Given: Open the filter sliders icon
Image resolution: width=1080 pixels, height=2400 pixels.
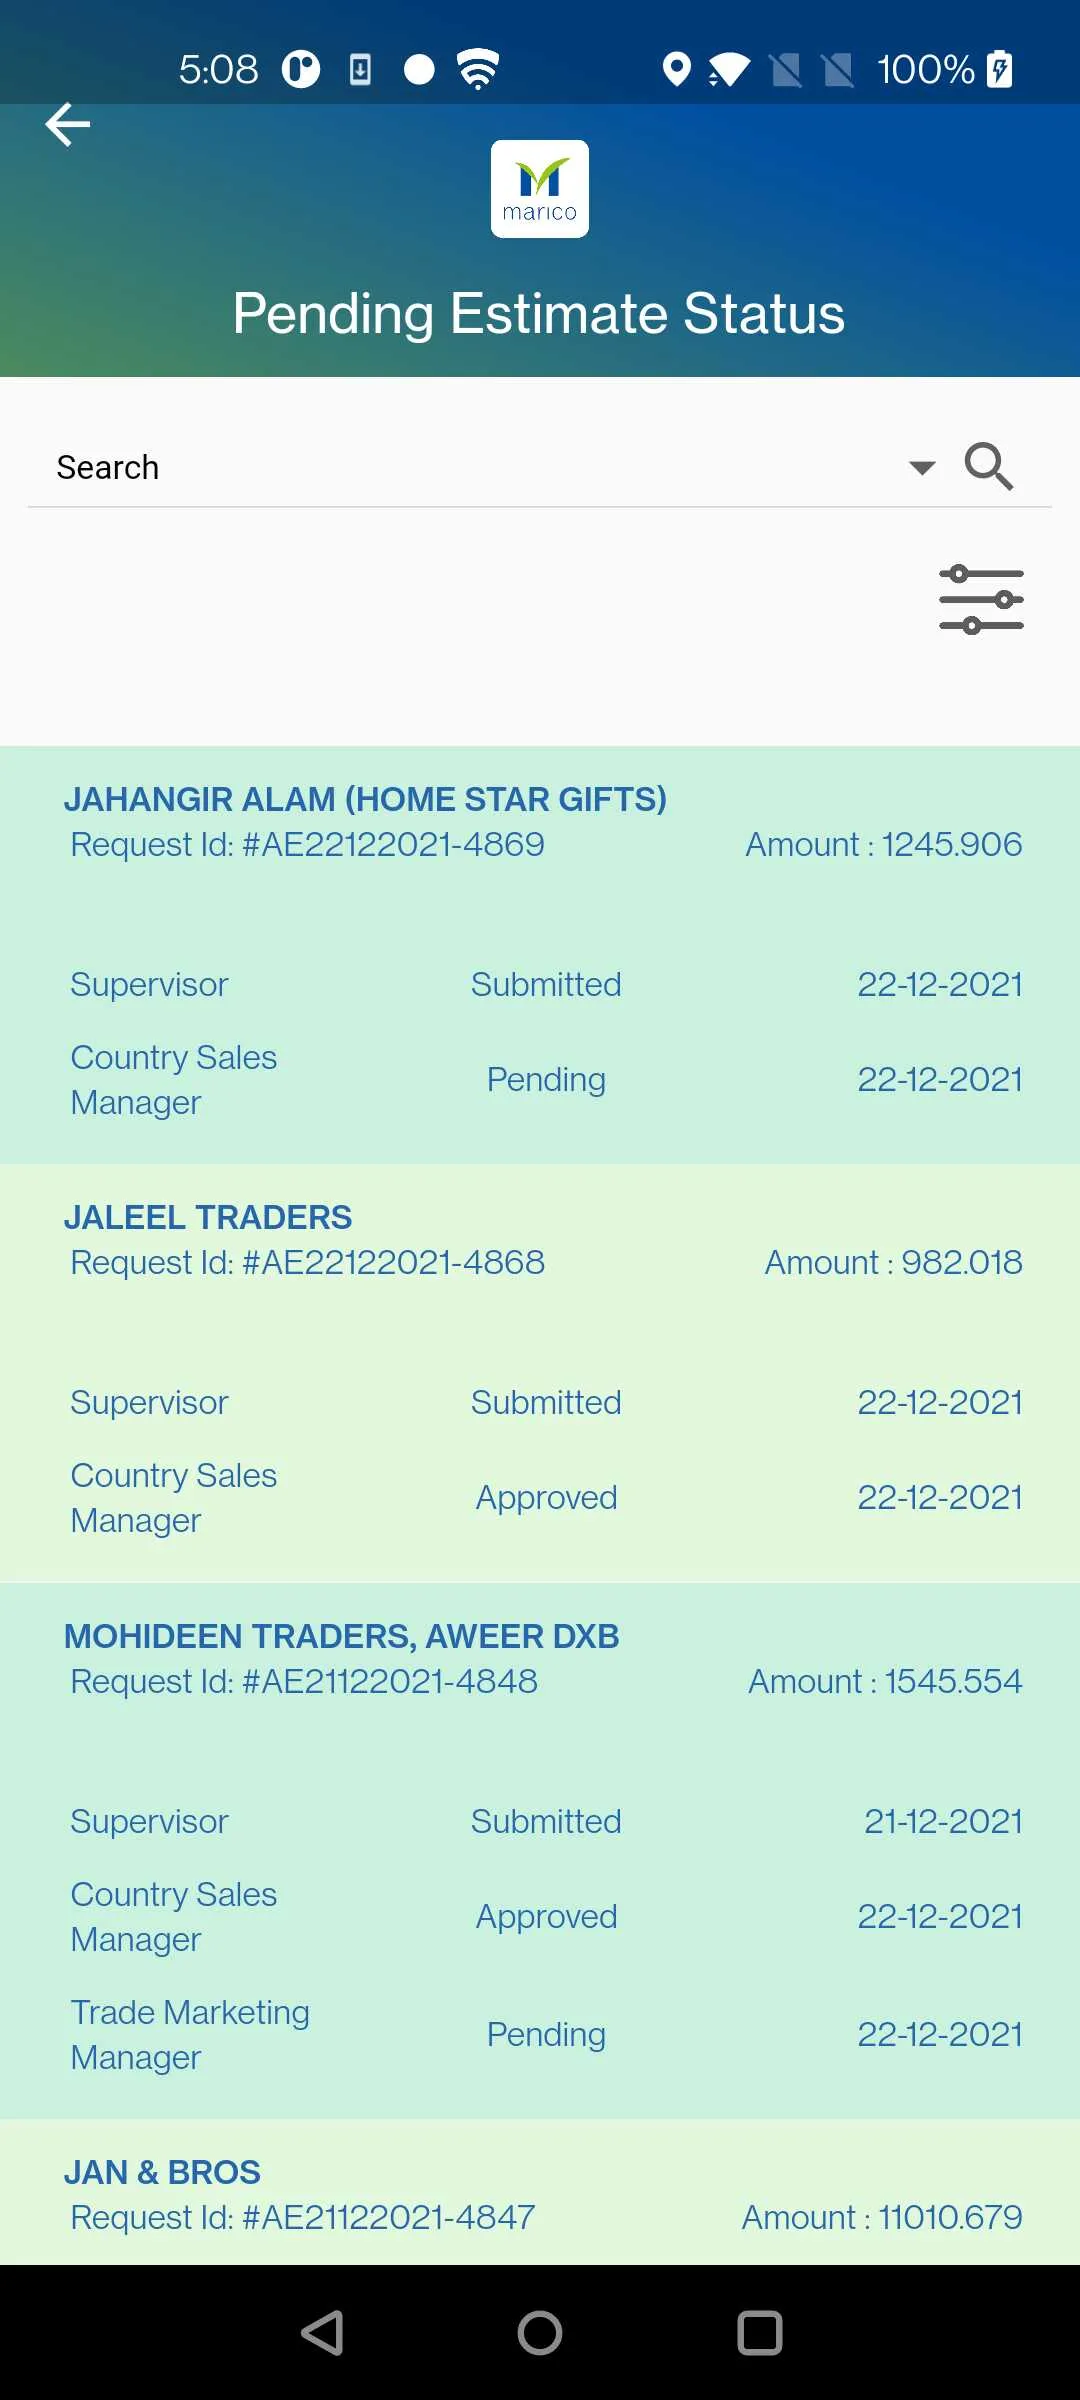Looking at the screenshot, I should 981,600.
